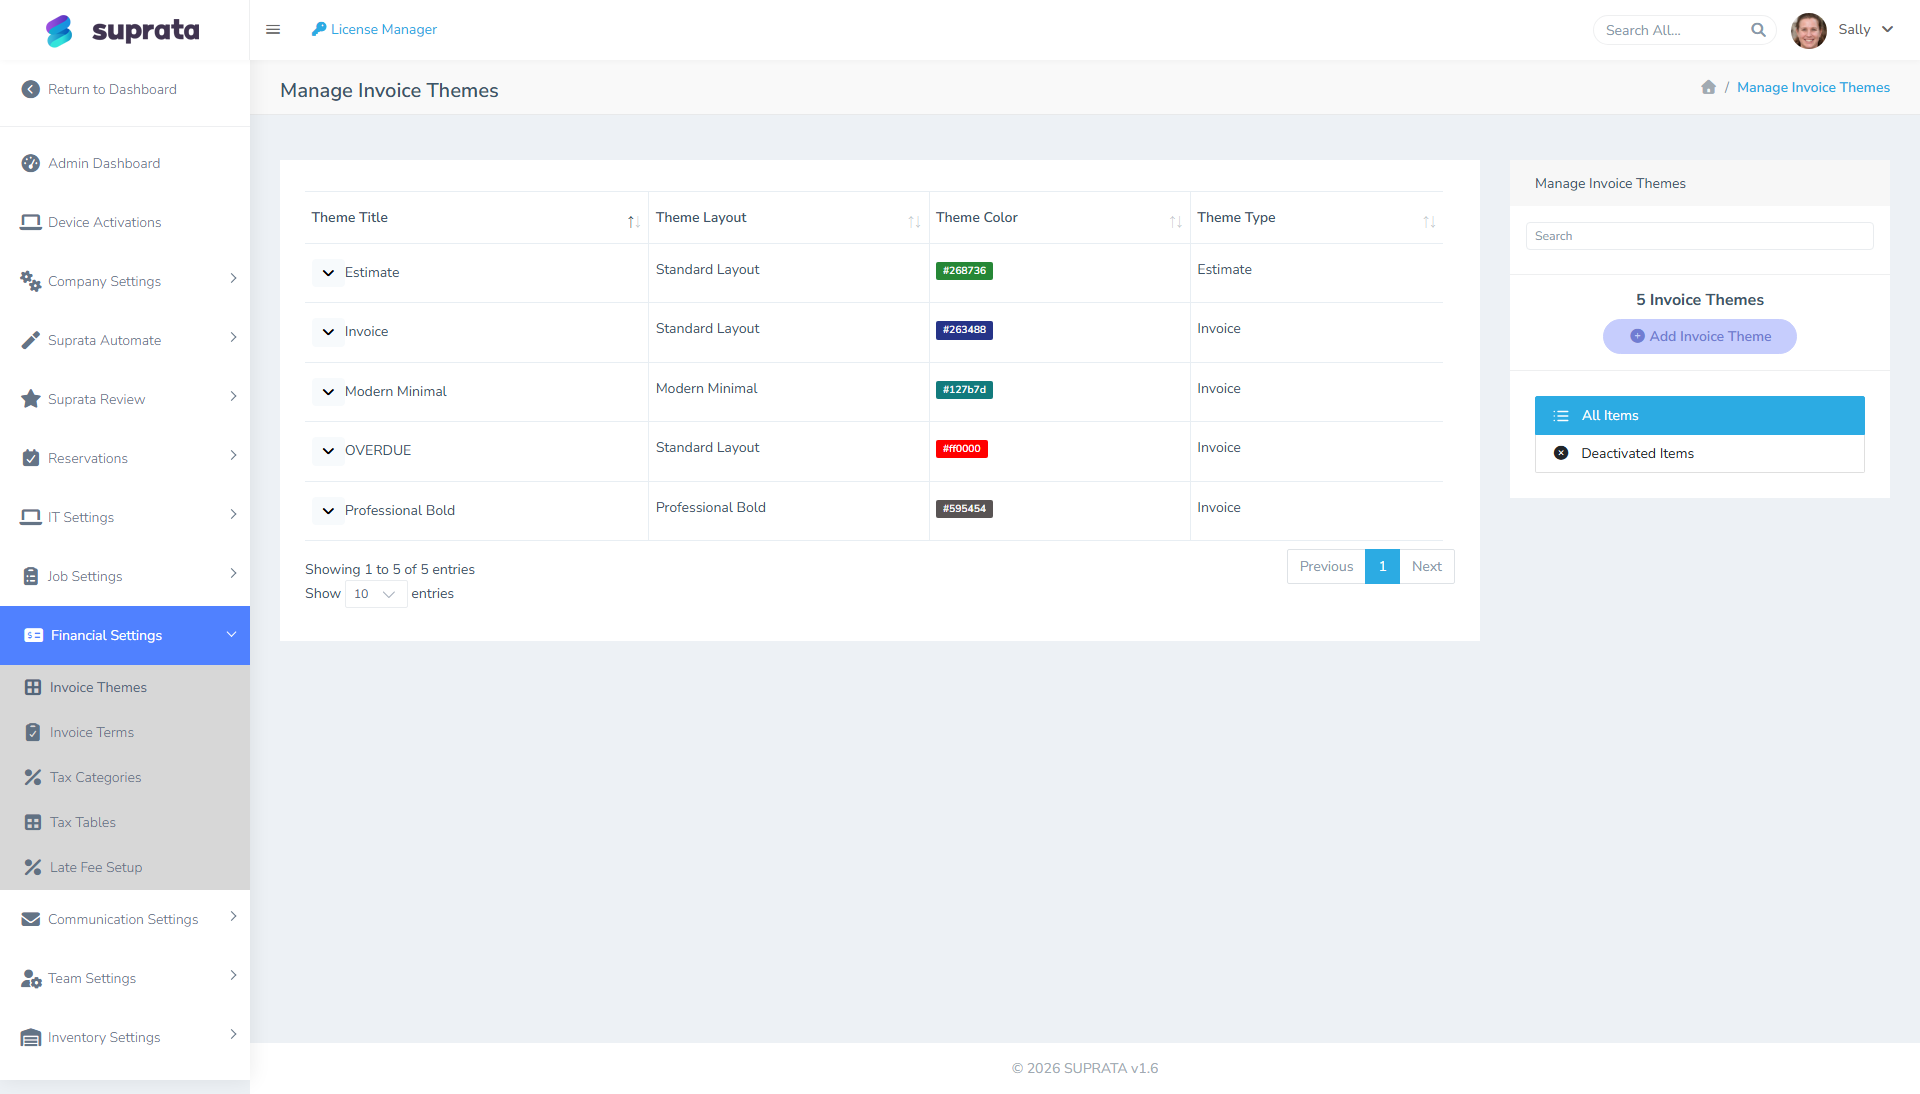Click the Tax Categories percent icon
The image size is (1920, 1094).
click(33, 777)
